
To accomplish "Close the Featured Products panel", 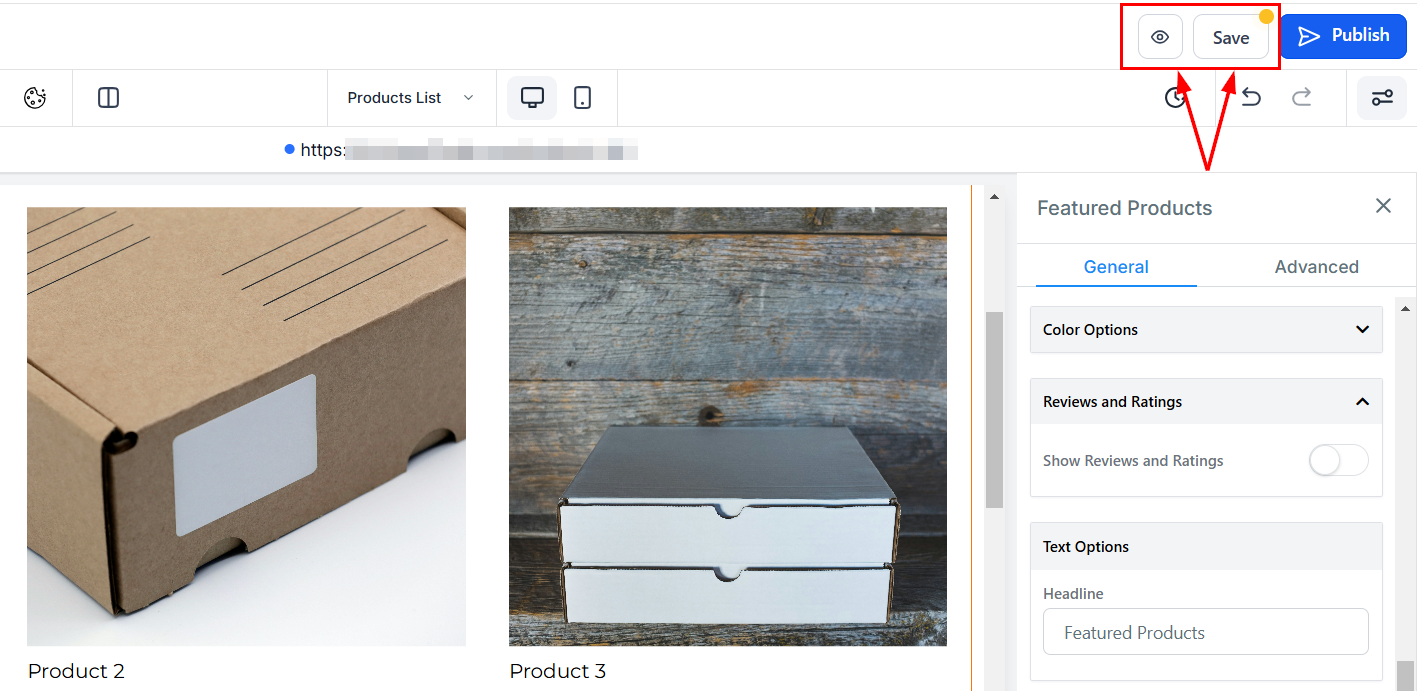I will pyautogui.click(x=1383, y=206).
